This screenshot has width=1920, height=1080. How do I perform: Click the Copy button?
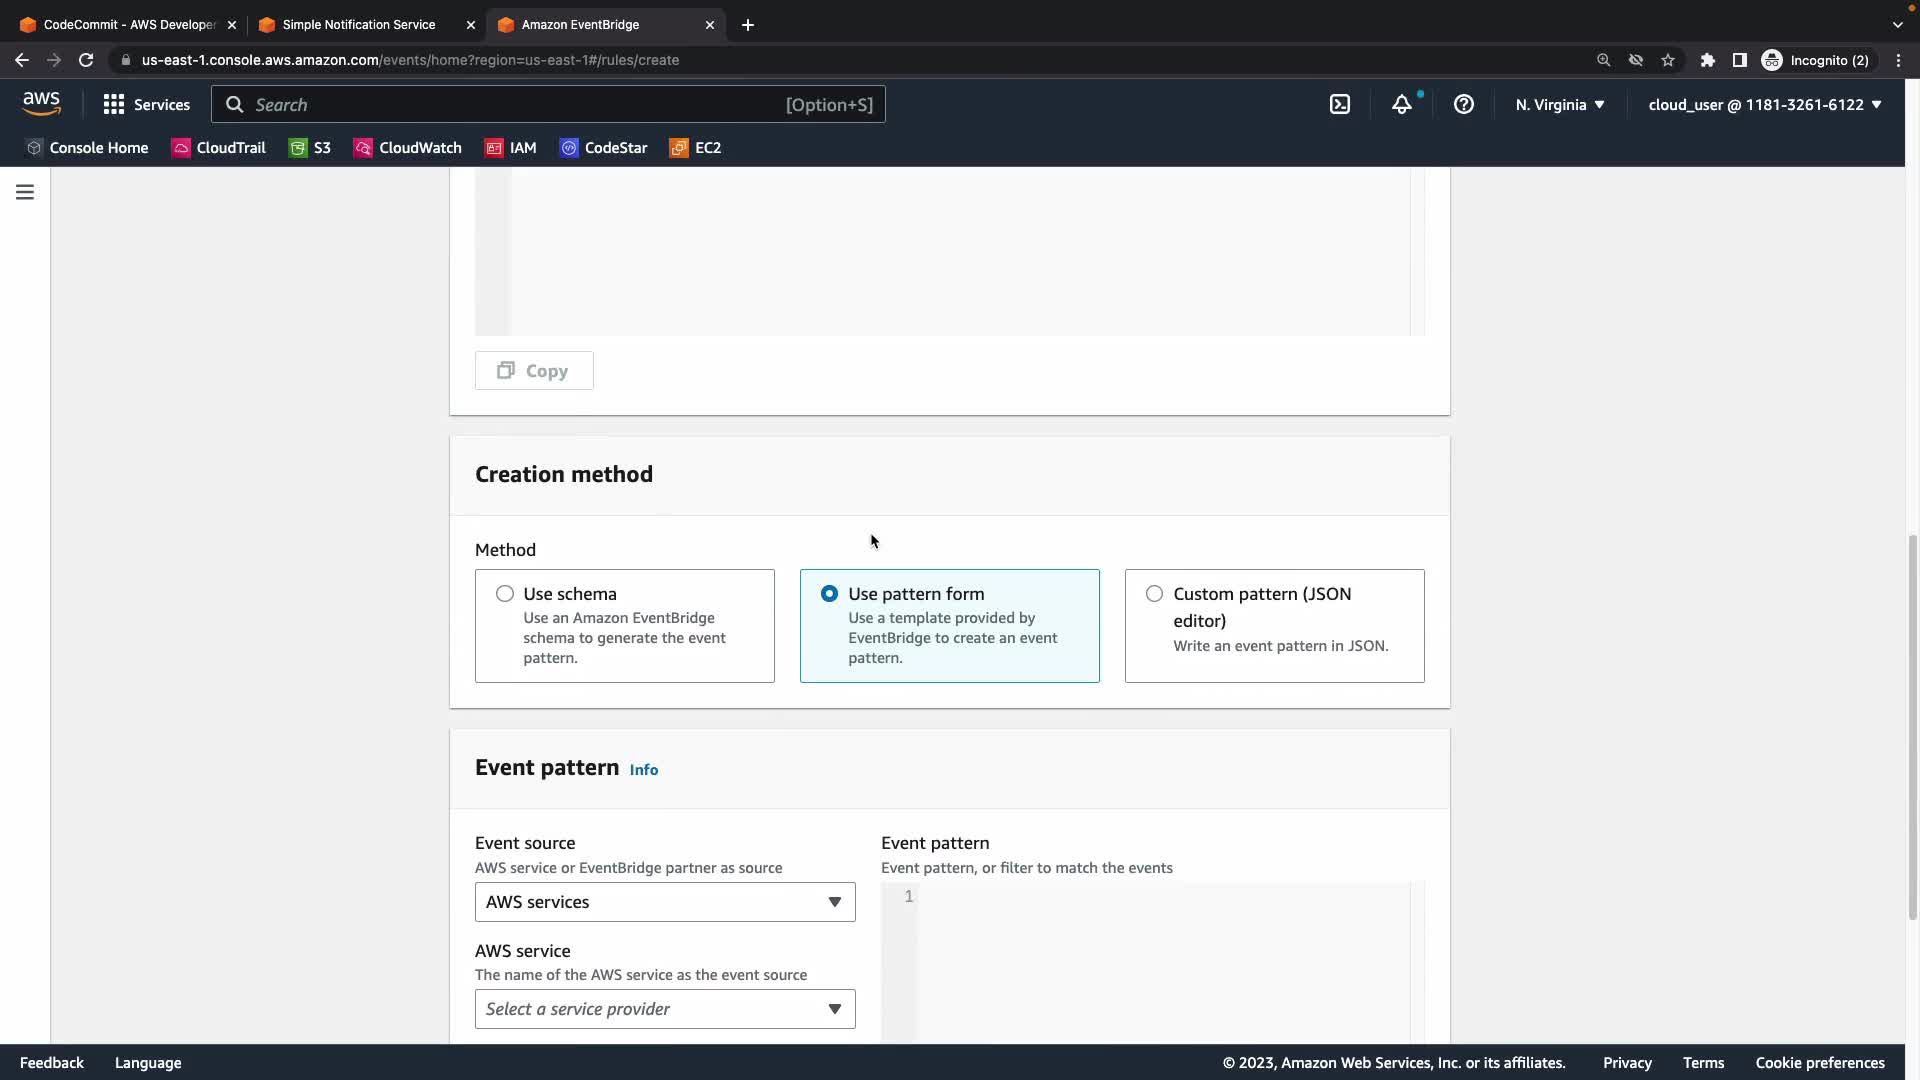534,371
